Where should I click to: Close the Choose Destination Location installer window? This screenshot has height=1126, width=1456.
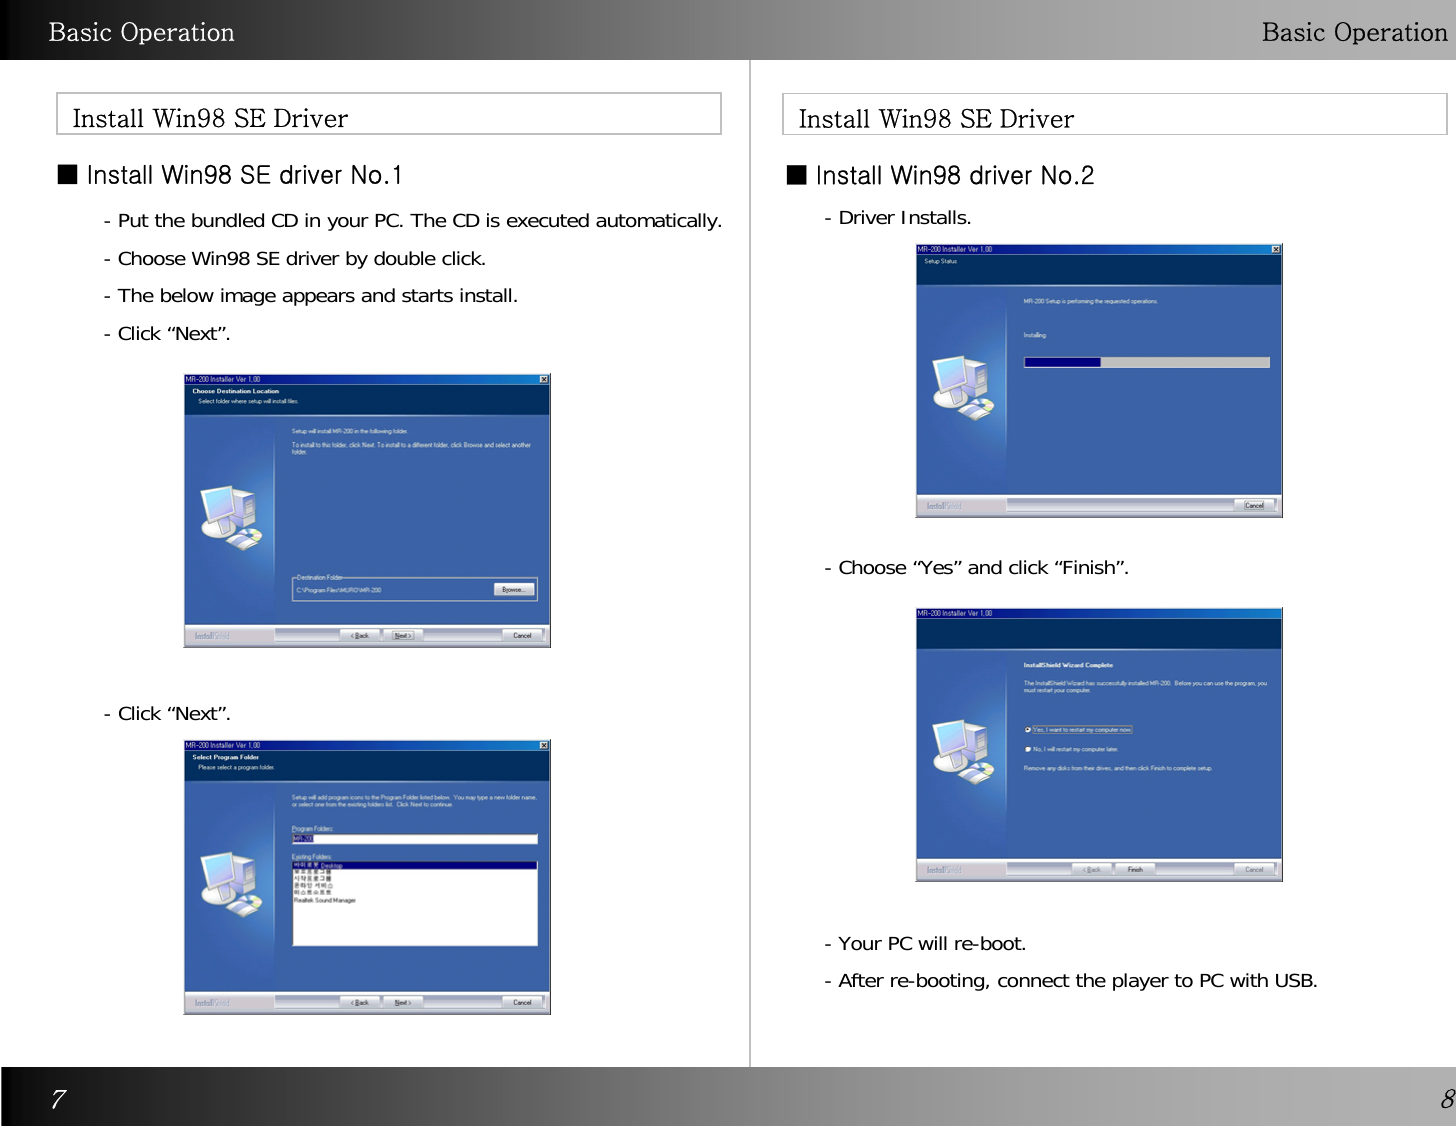click(x=544, y=379)
